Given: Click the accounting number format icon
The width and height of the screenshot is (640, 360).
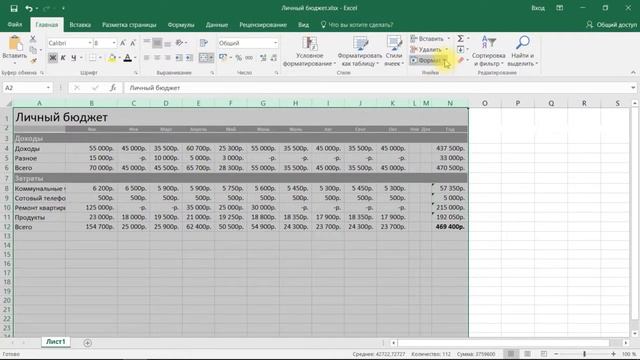Looking at the screenshot, I should [x=223, y=58].
